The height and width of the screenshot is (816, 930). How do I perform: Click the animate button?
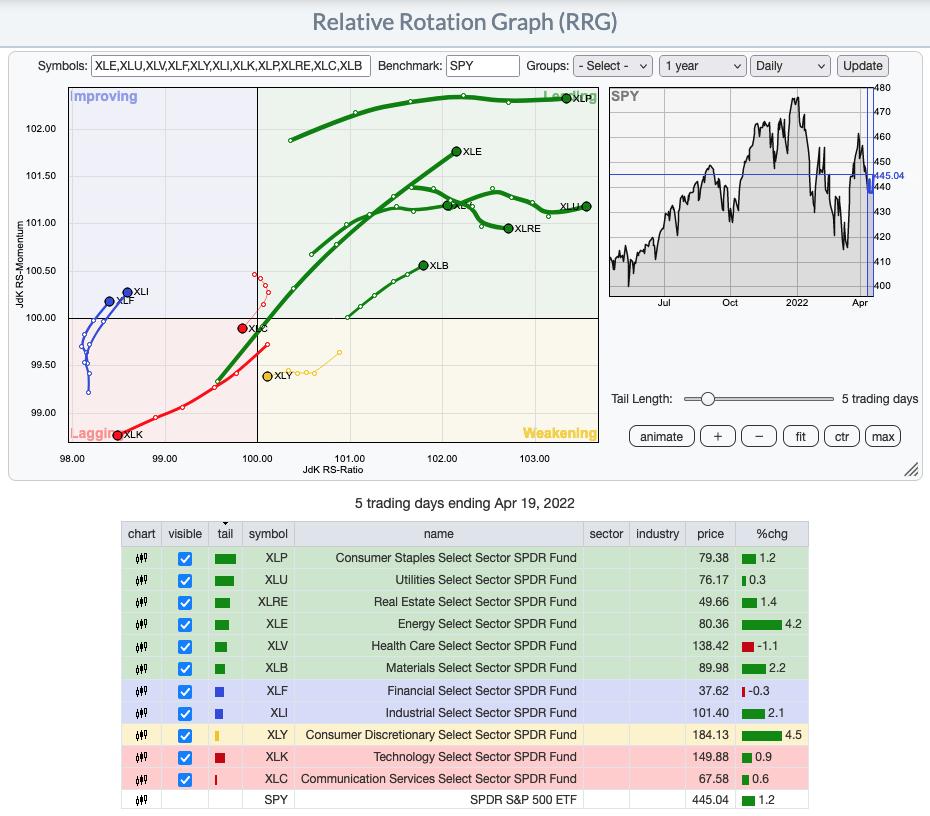pyautogui.click(x=661, y=436)
